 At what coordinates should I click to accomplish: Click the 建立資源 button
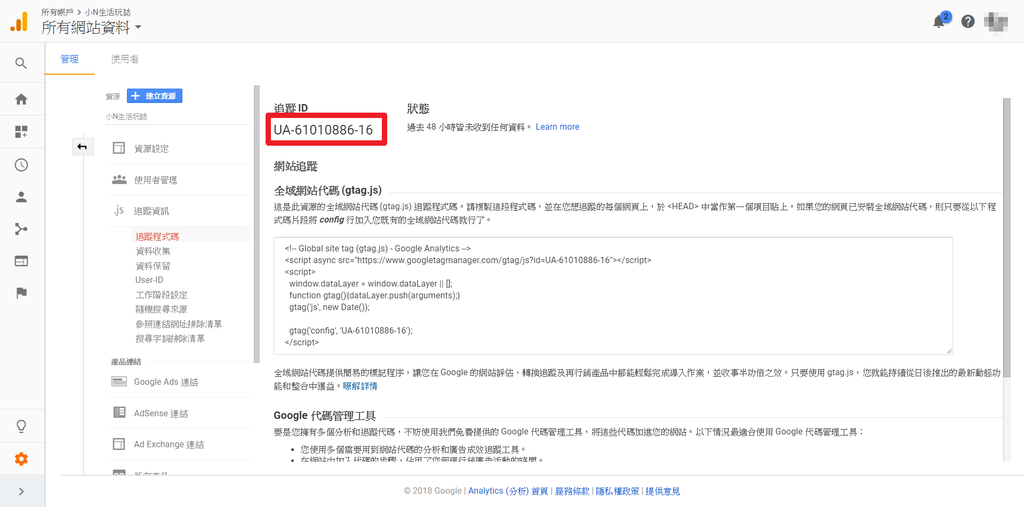(x=154, y=96)
